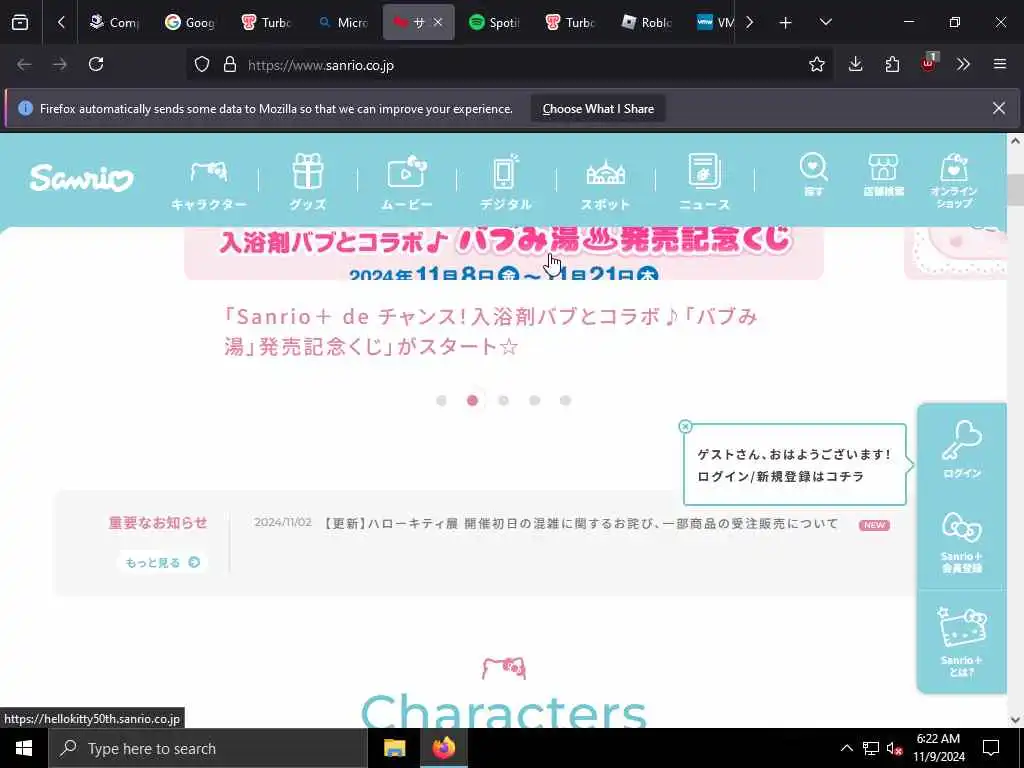Open the キャラクター characters menu icon

pyautogui.click(x=209, y=183)
